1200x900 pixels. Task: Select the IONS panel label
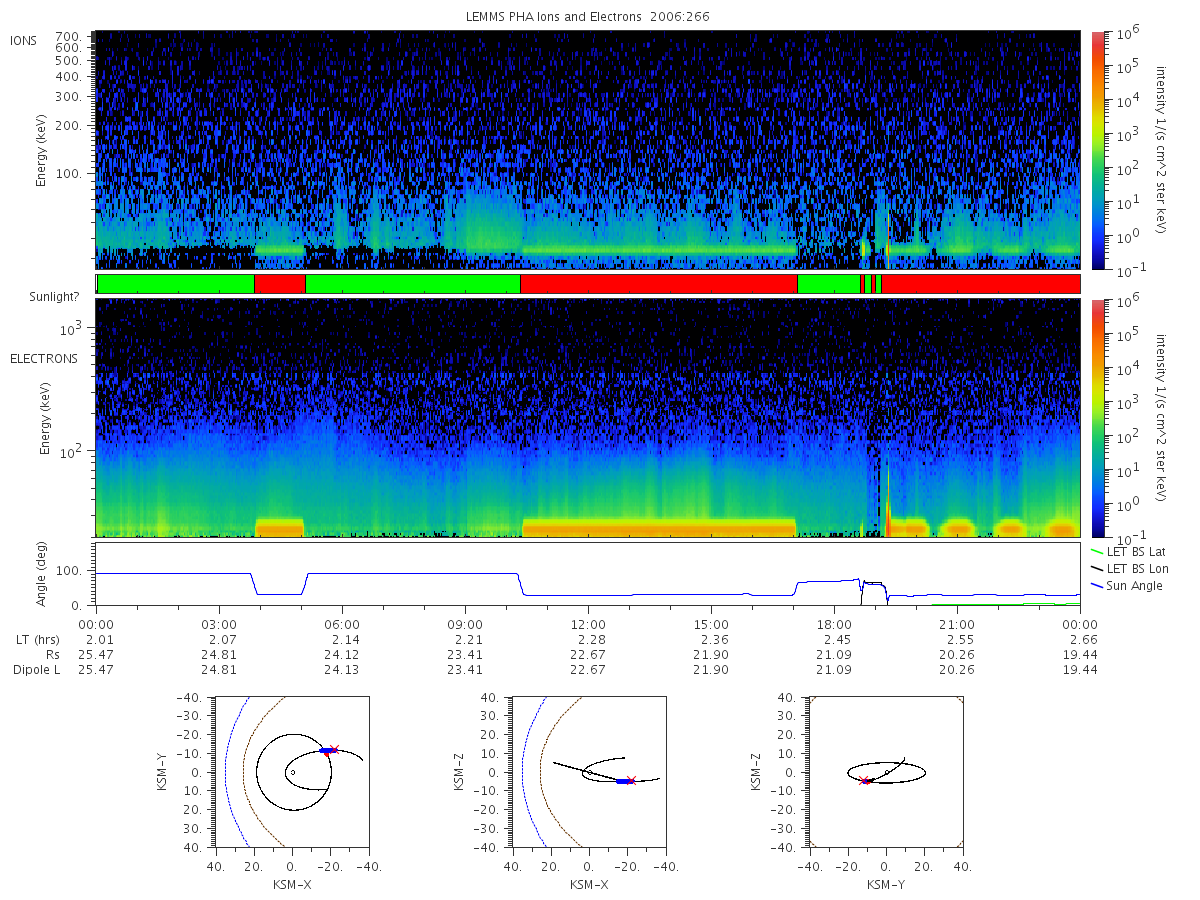[x=24, y=40]
